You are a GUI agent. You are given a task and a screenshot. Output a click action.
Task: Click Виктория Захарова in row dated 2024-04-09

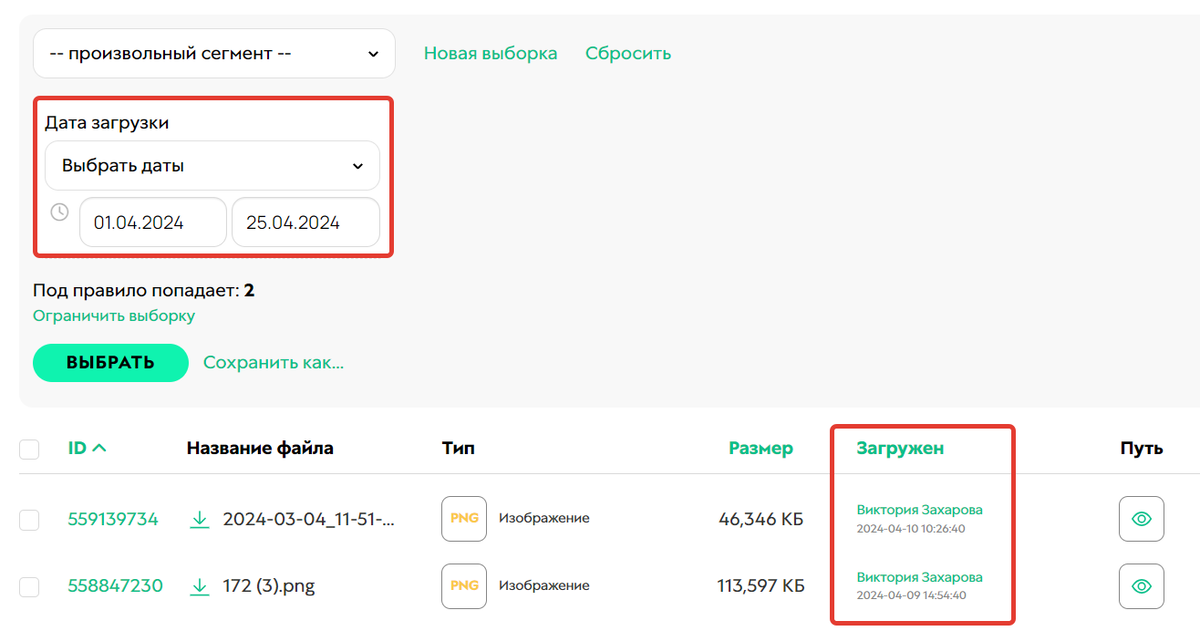point(920,577)
